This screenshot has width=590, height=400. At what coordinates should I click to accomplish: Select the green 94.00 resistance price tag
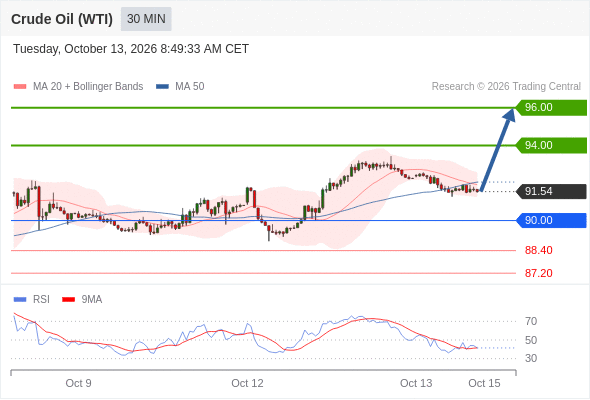551,146
